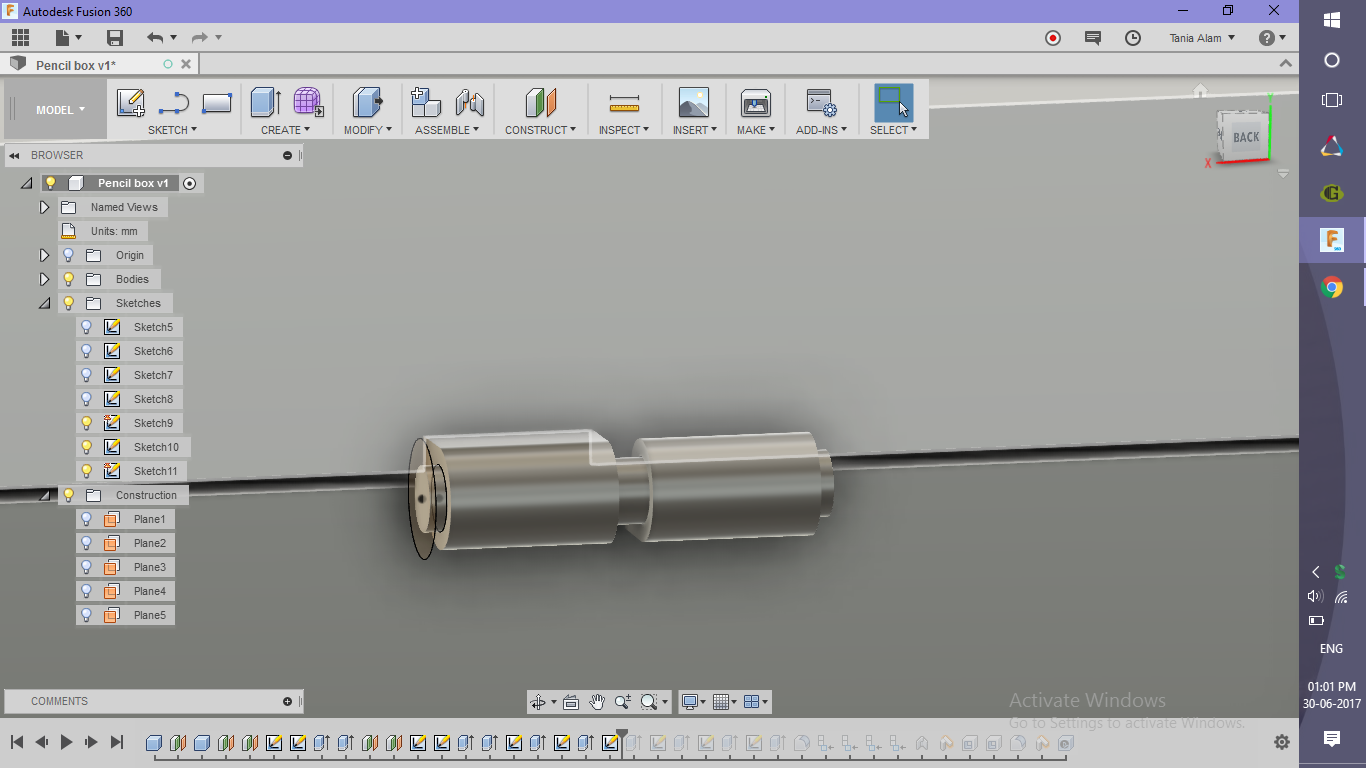
Task: Open Chrome from the taskbar
Action: point(1332,288)
